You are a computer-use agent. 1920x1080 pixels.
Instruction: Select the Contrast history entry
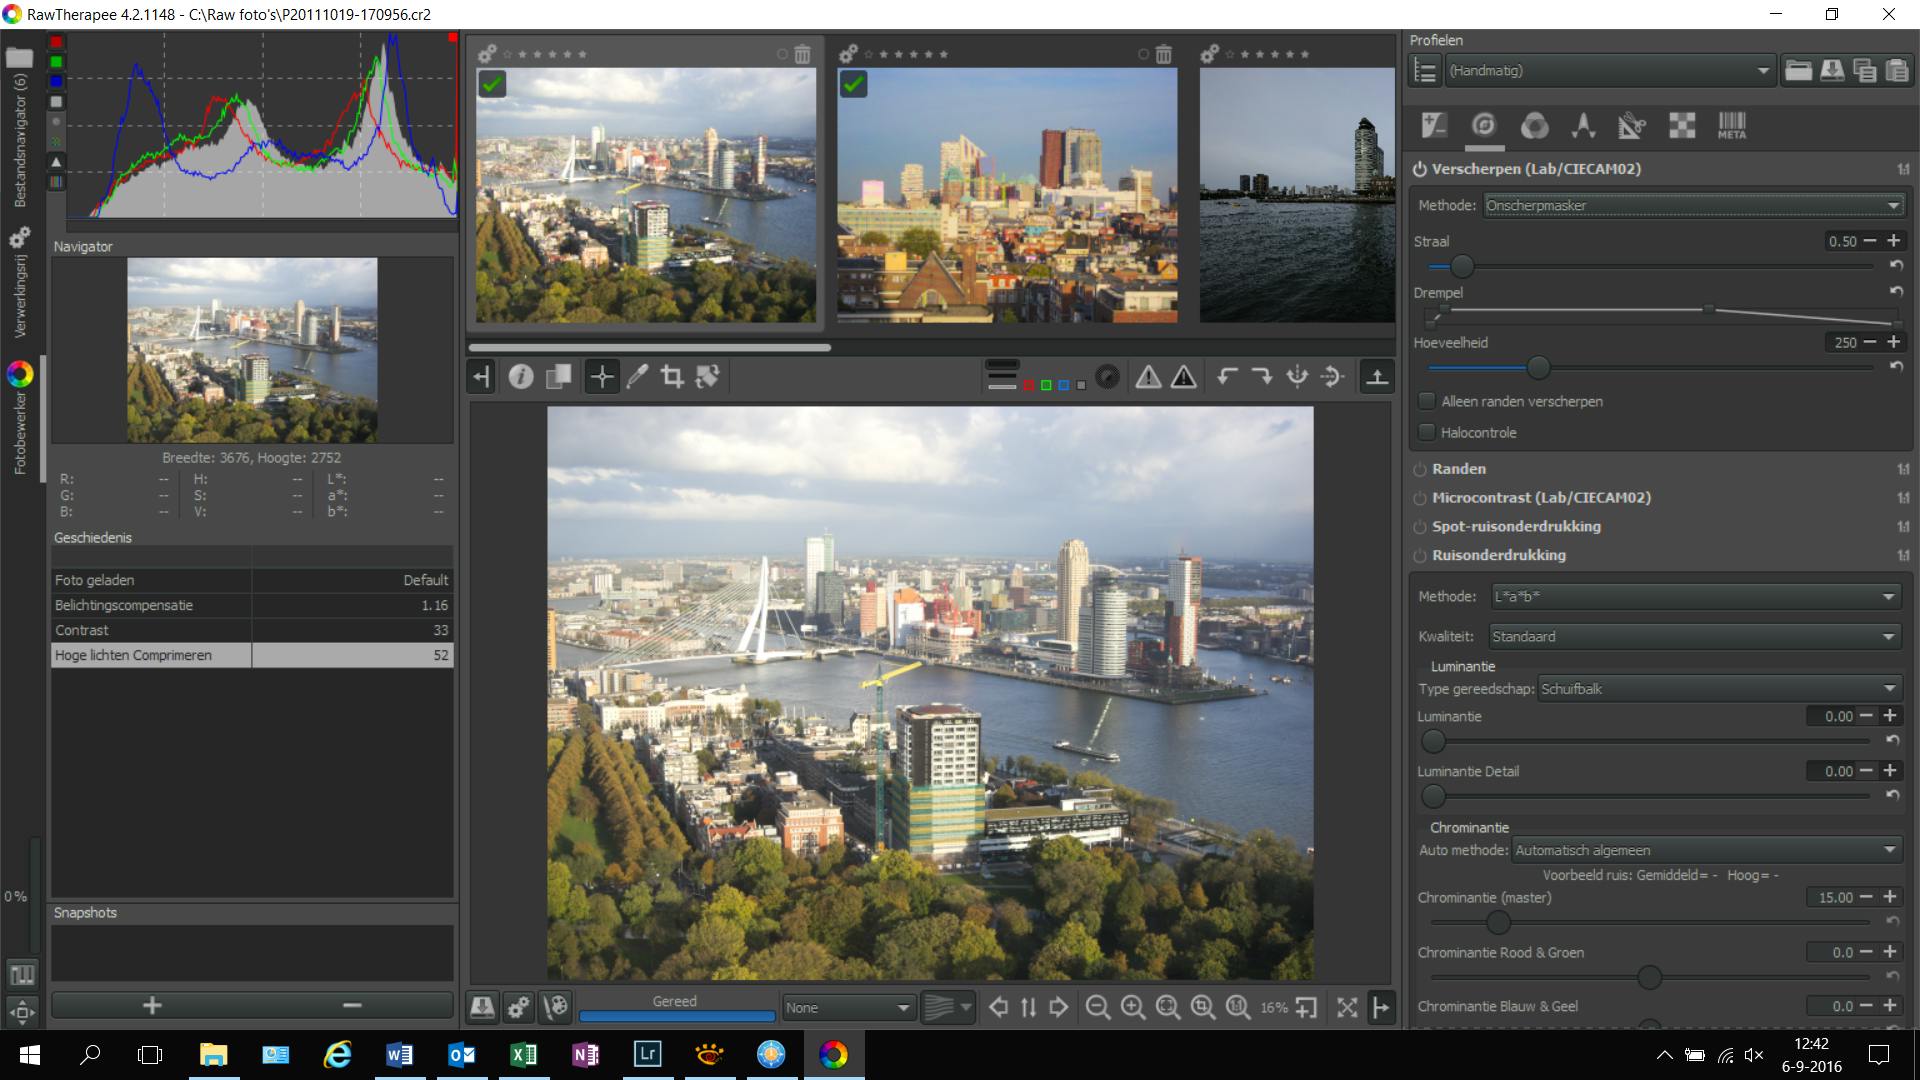(150, 630)
